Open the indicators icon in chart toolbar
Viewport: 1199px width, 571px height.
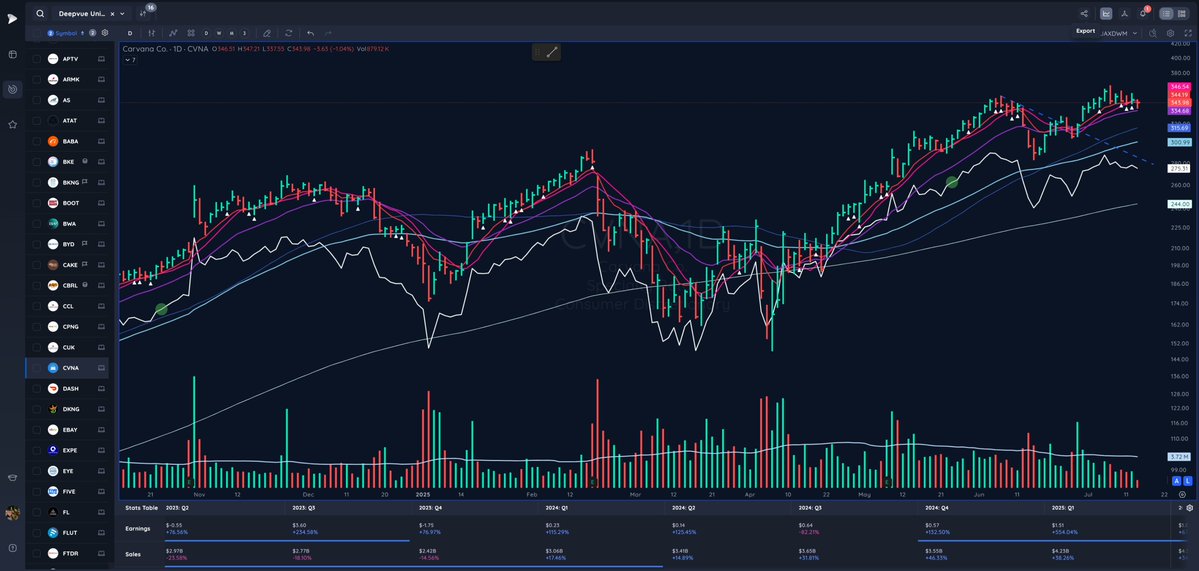point(173,33)
